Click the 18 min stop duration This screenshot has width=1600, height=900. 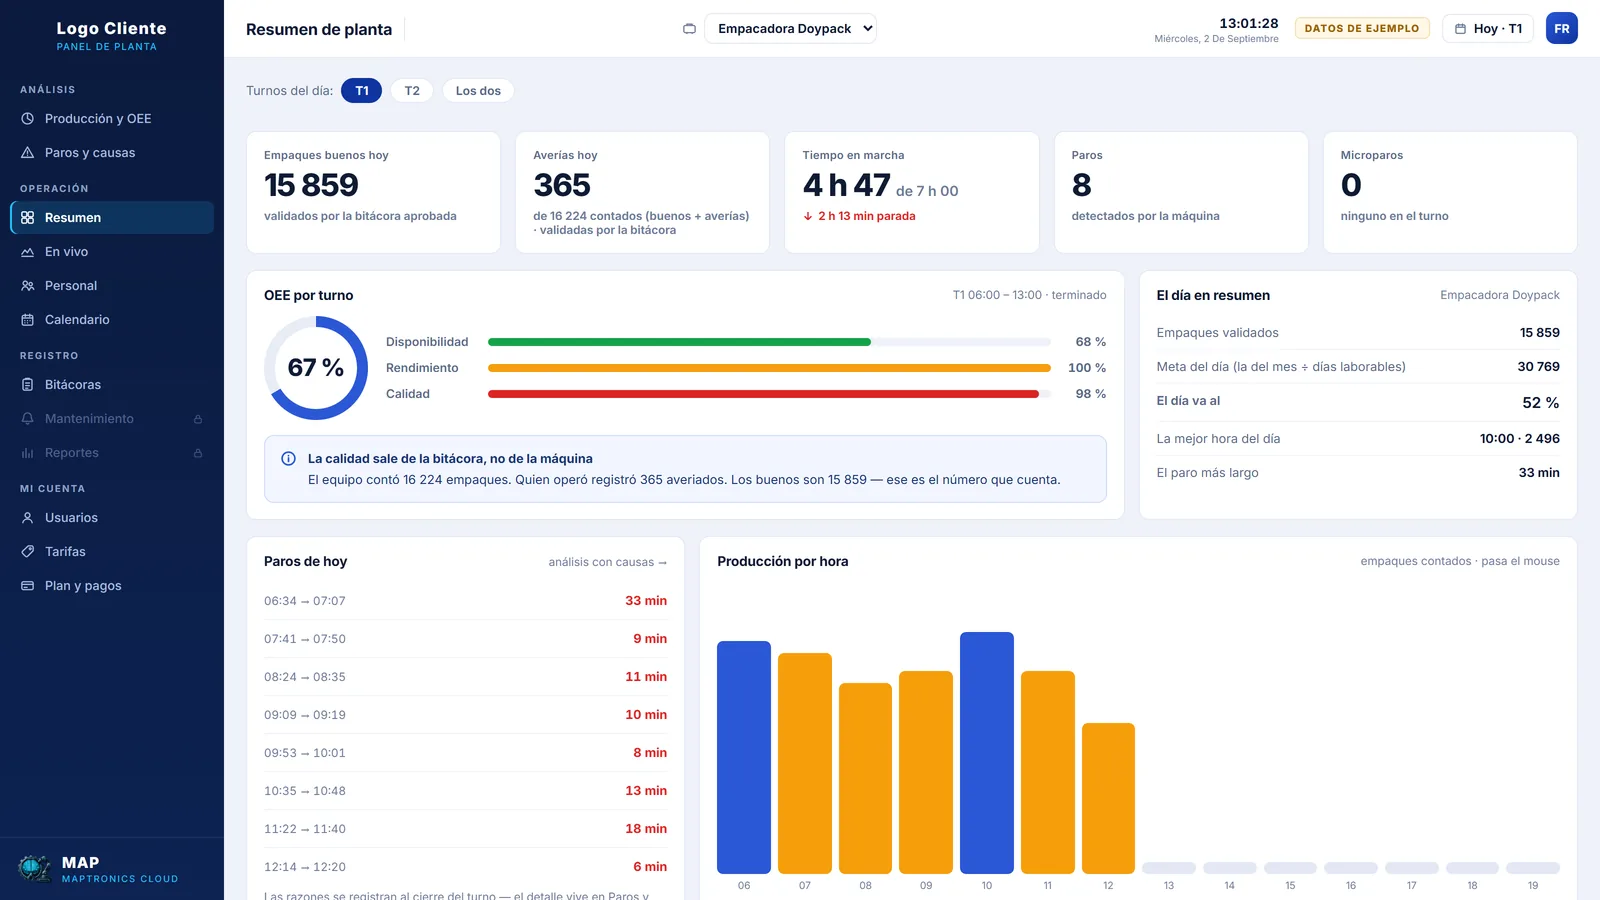coord(646,829)
